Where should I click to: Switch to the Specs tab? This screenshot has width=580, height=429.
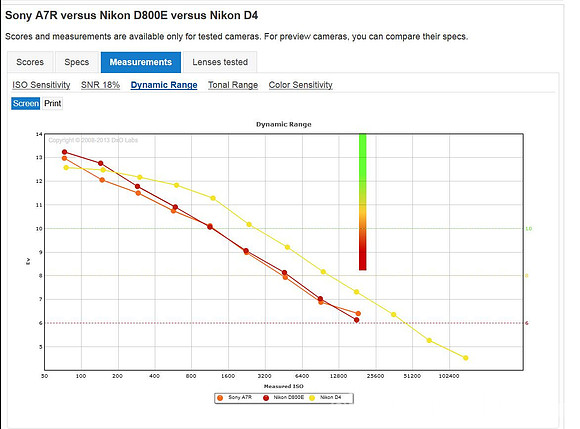[x=77, y=62]
